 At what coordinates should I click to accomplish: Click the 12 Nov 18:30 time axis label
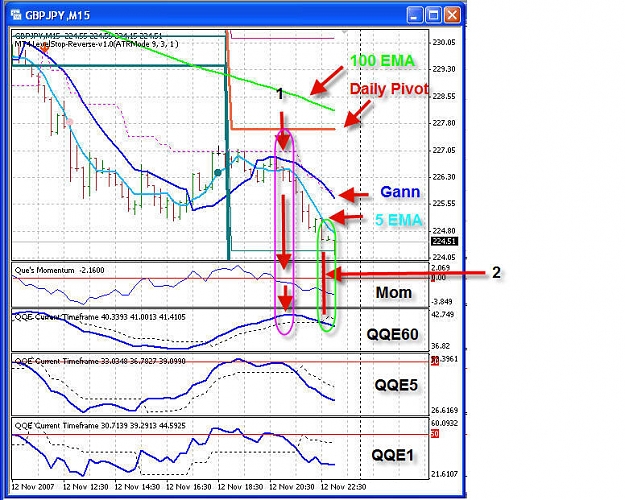tap(240, 487)
